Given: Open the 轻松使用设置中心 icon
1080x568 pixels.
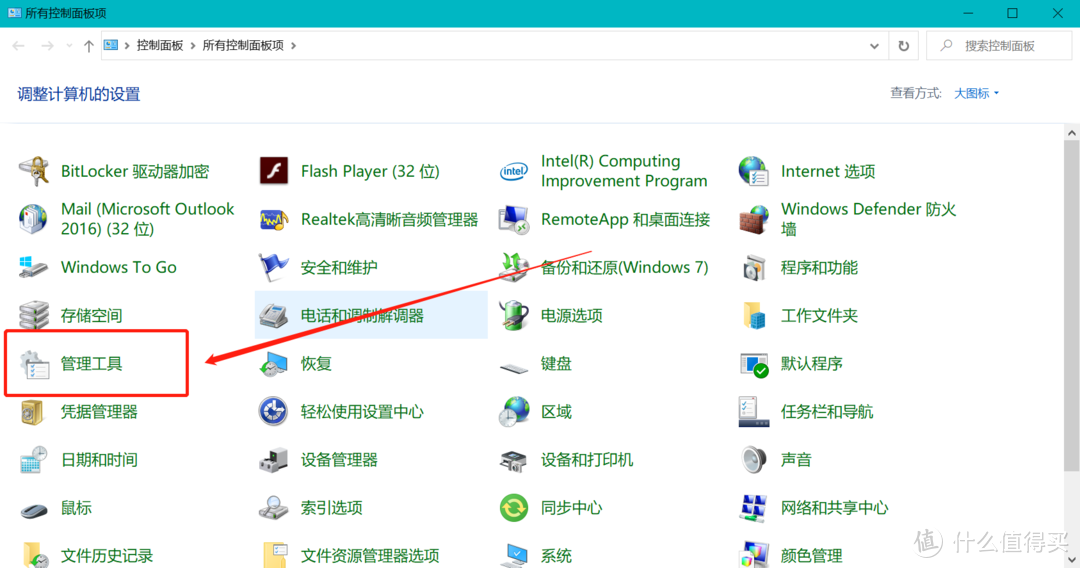Looking at the screenshot, I should click(273, 412).
